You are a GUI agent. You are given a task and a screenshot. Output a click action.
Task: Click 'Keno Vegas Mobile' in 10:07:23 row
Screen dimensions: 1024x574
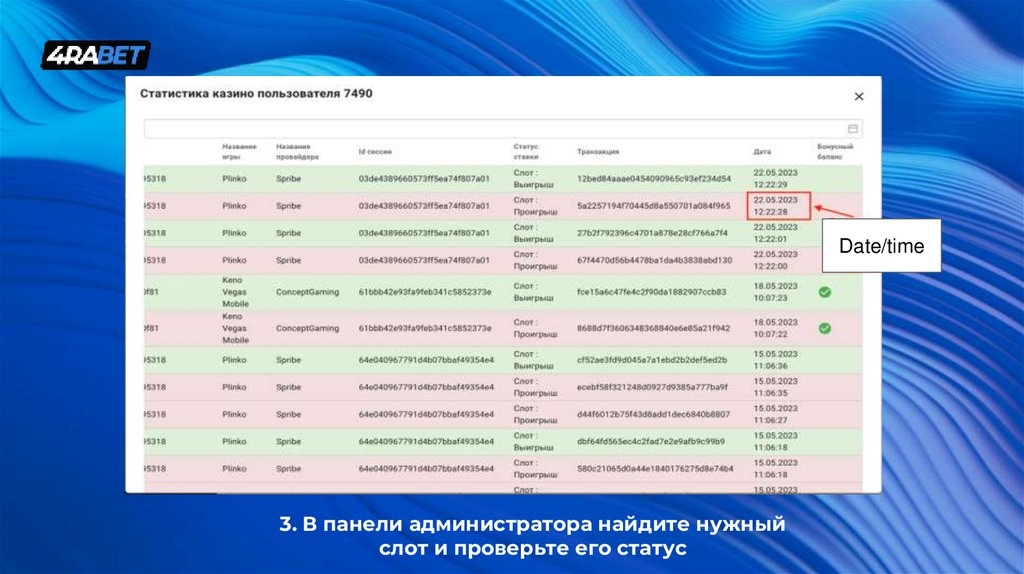click(235, 292)
